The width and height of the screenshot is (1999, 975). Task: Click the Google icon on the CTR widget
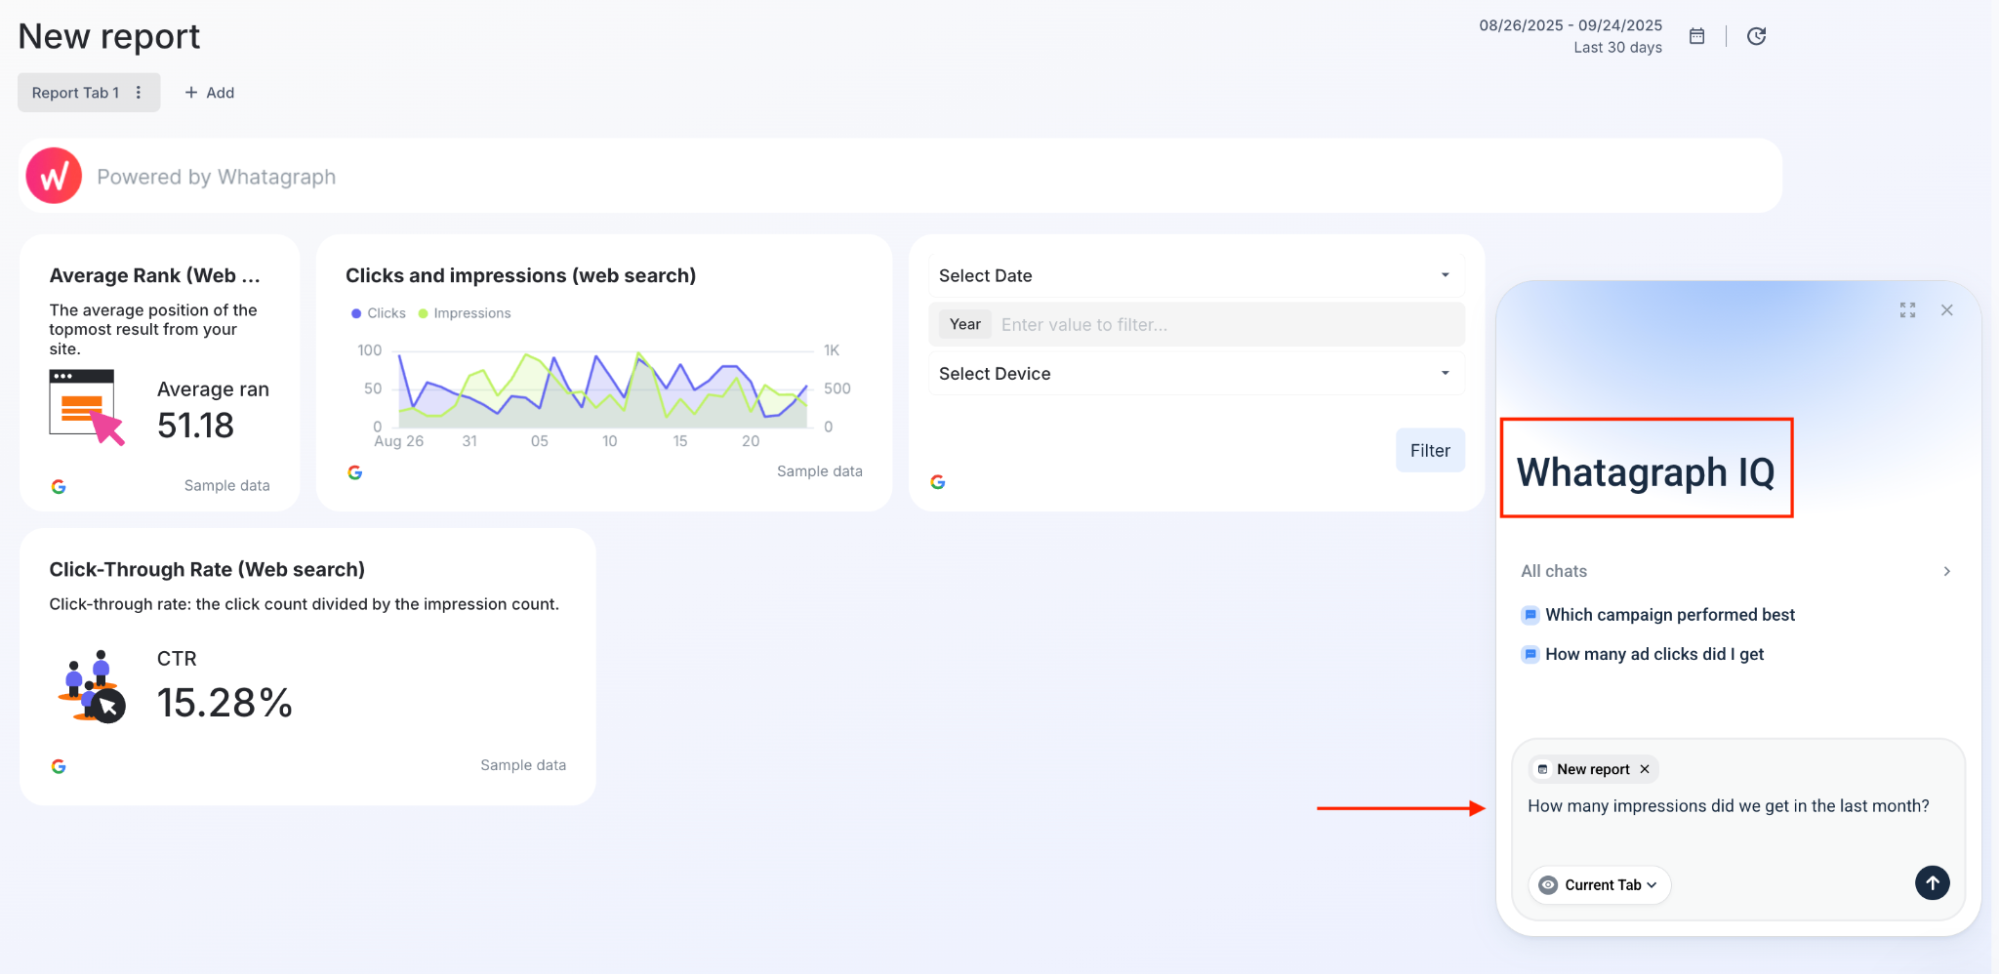click(59, 765)
